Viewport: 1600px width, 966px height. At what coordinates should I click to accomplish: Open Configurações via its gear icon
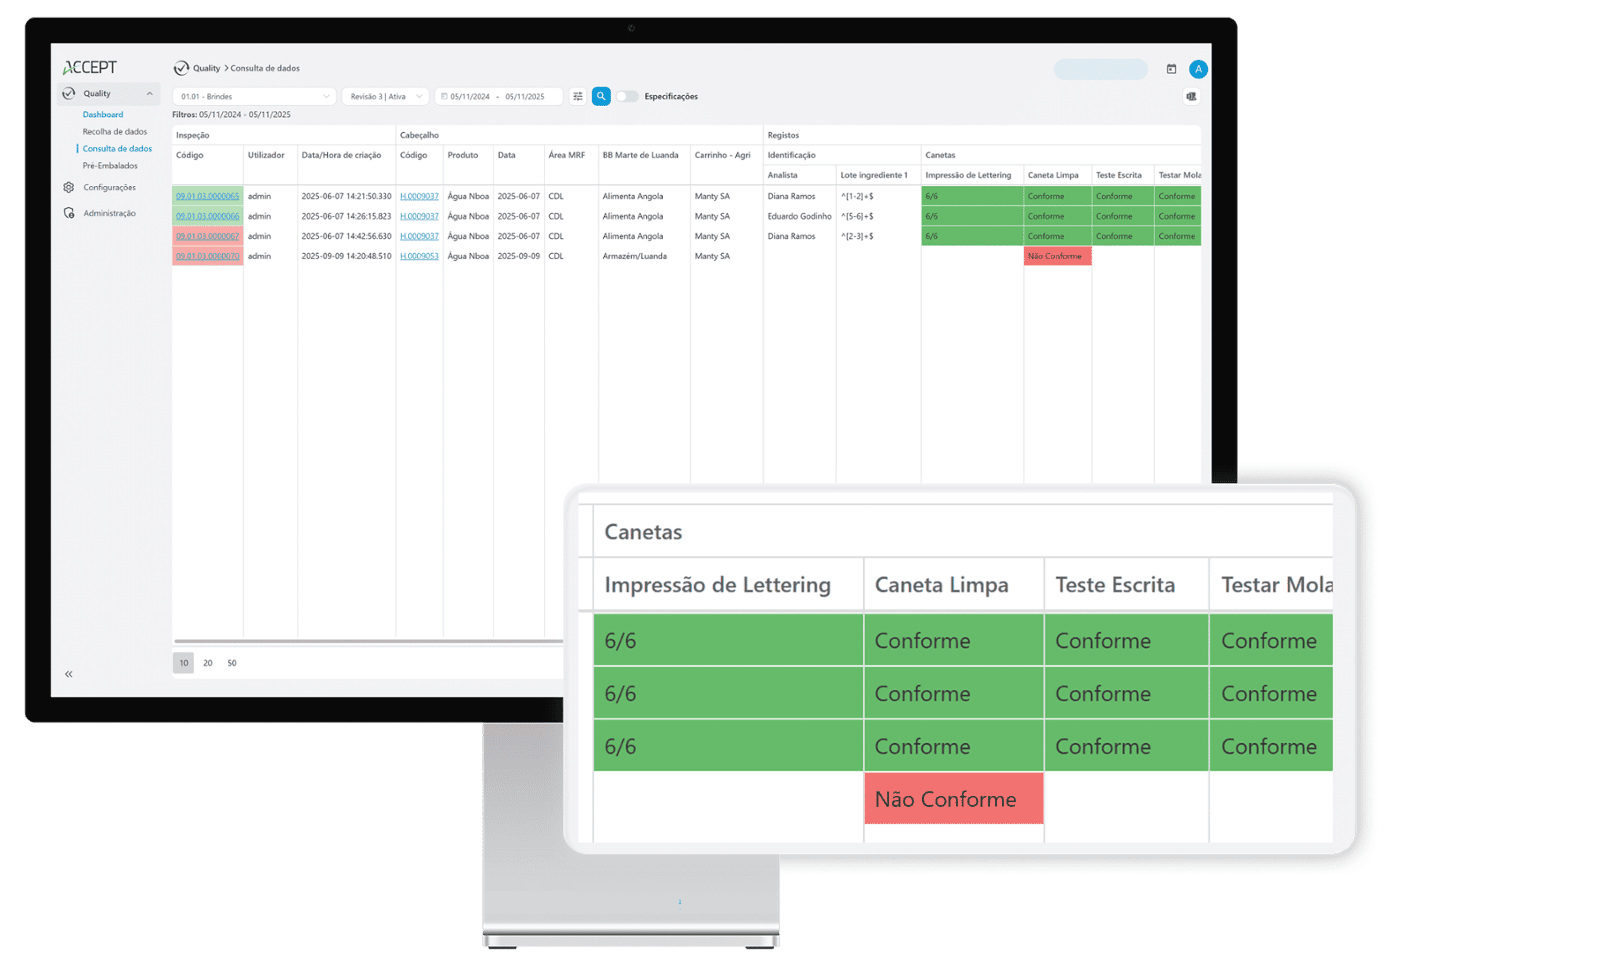68,187
